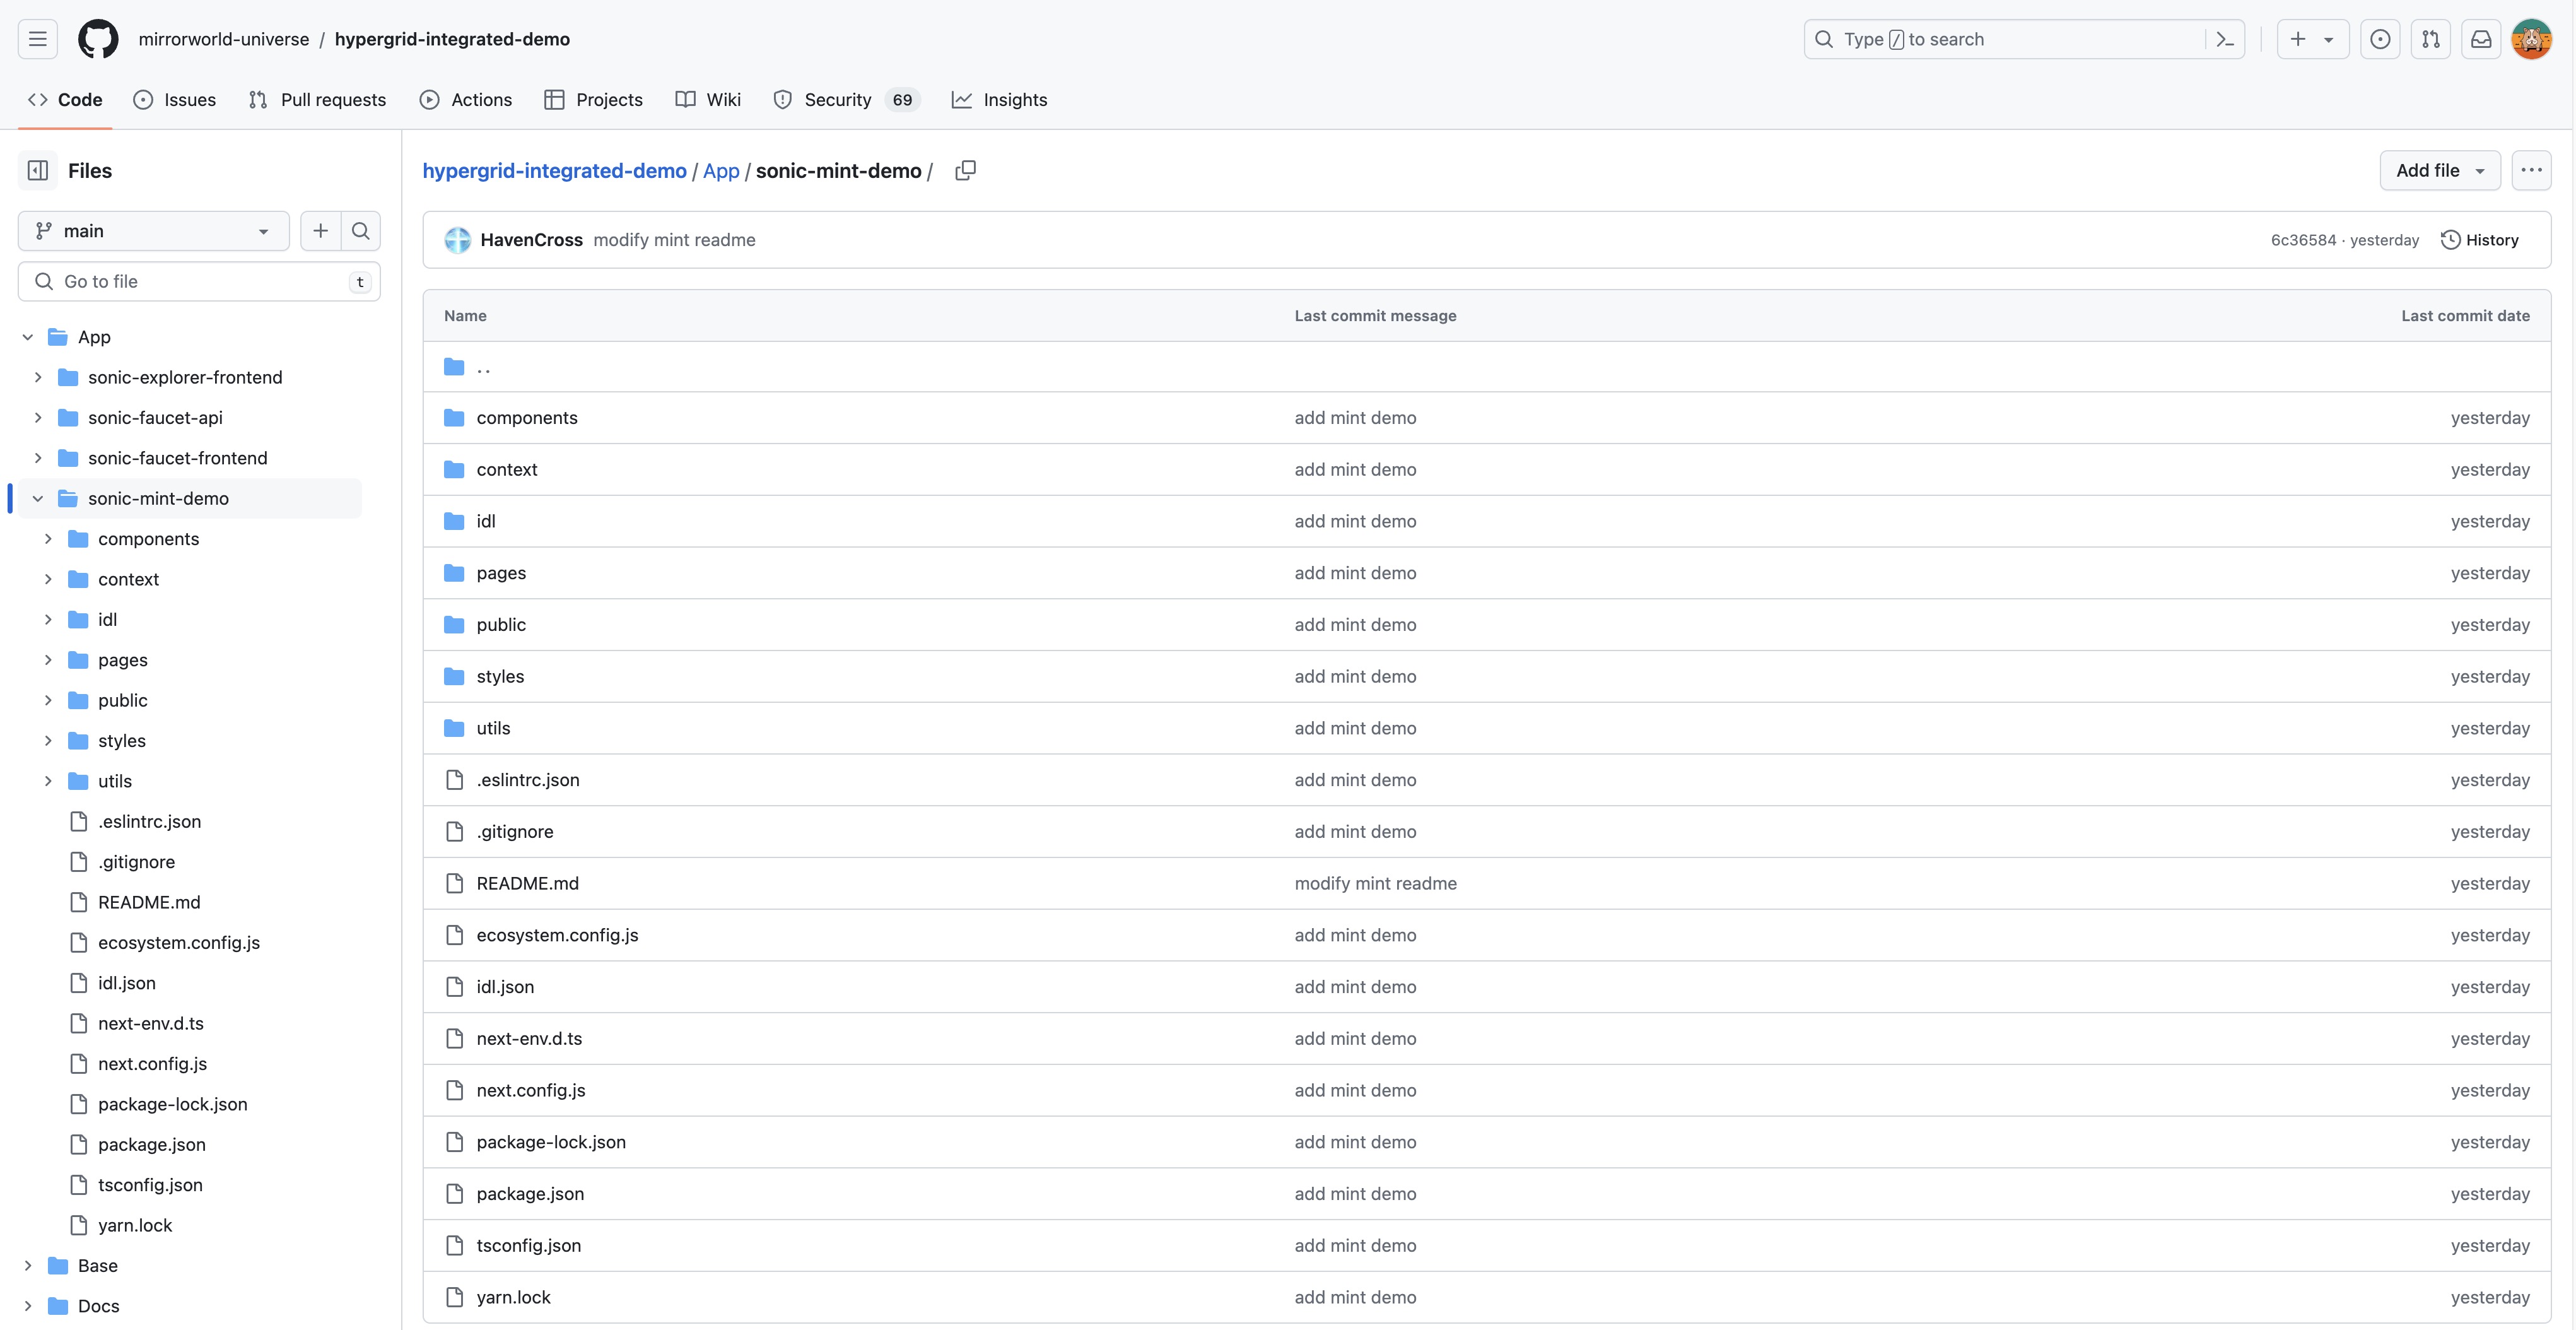Open README.md row's modify mint readme message
The image size is (2576, 1330).
[1375, 884]
